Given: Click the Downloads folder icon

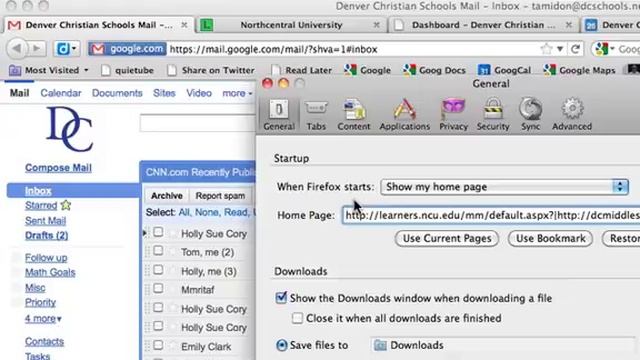Looking at the screenshot, I should [x=380, y=345].
